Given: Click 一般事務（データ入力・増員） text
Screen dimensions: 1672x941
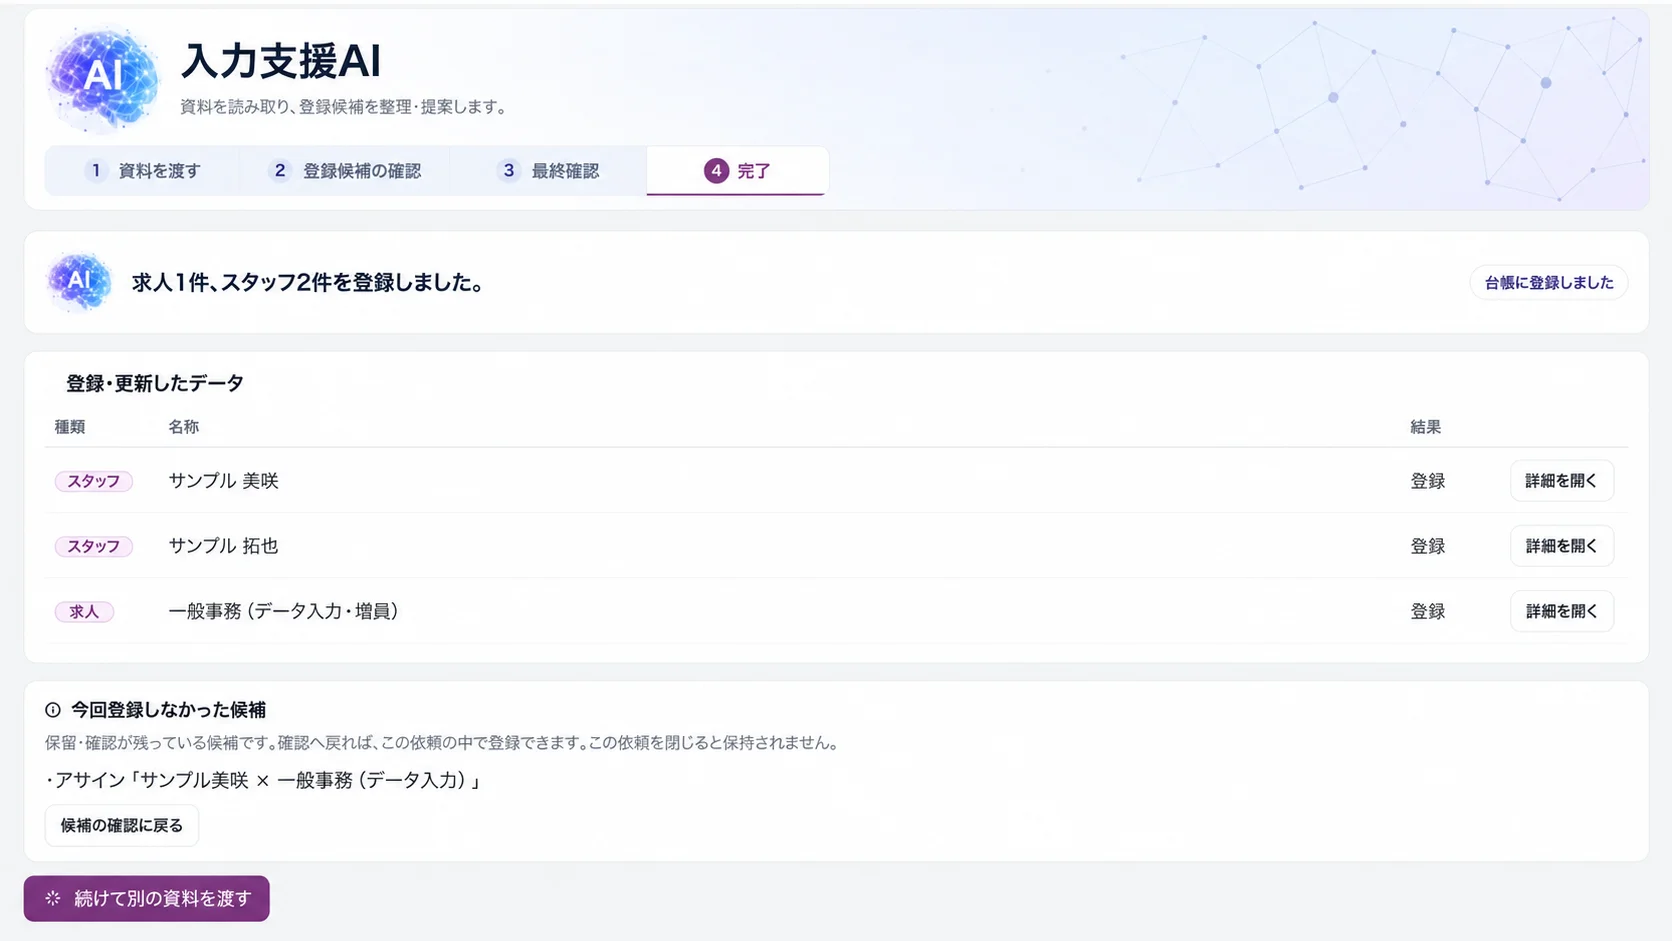Looking at the screenshot, I should click(284, 611).
